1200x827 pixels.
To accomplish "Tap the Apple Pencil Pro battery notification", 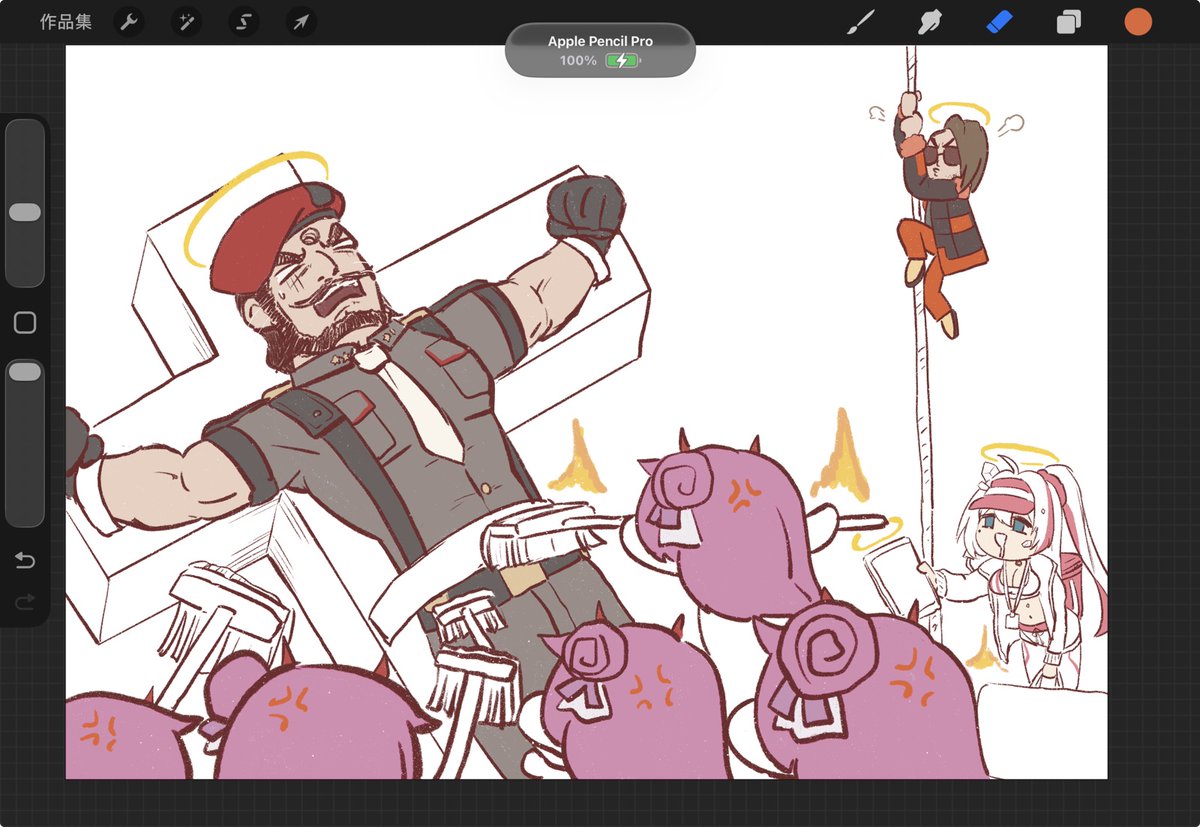I will 600,50.
